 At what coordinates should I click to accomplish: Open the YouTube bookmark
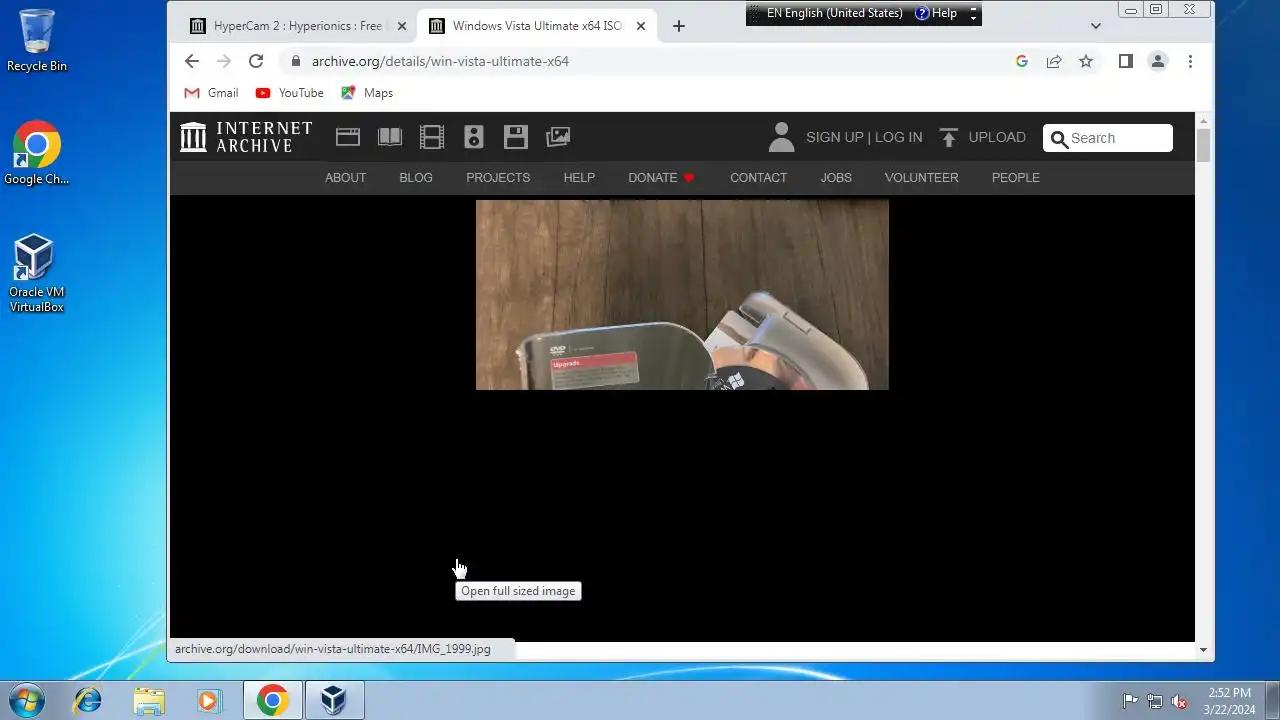click(290, 93)
